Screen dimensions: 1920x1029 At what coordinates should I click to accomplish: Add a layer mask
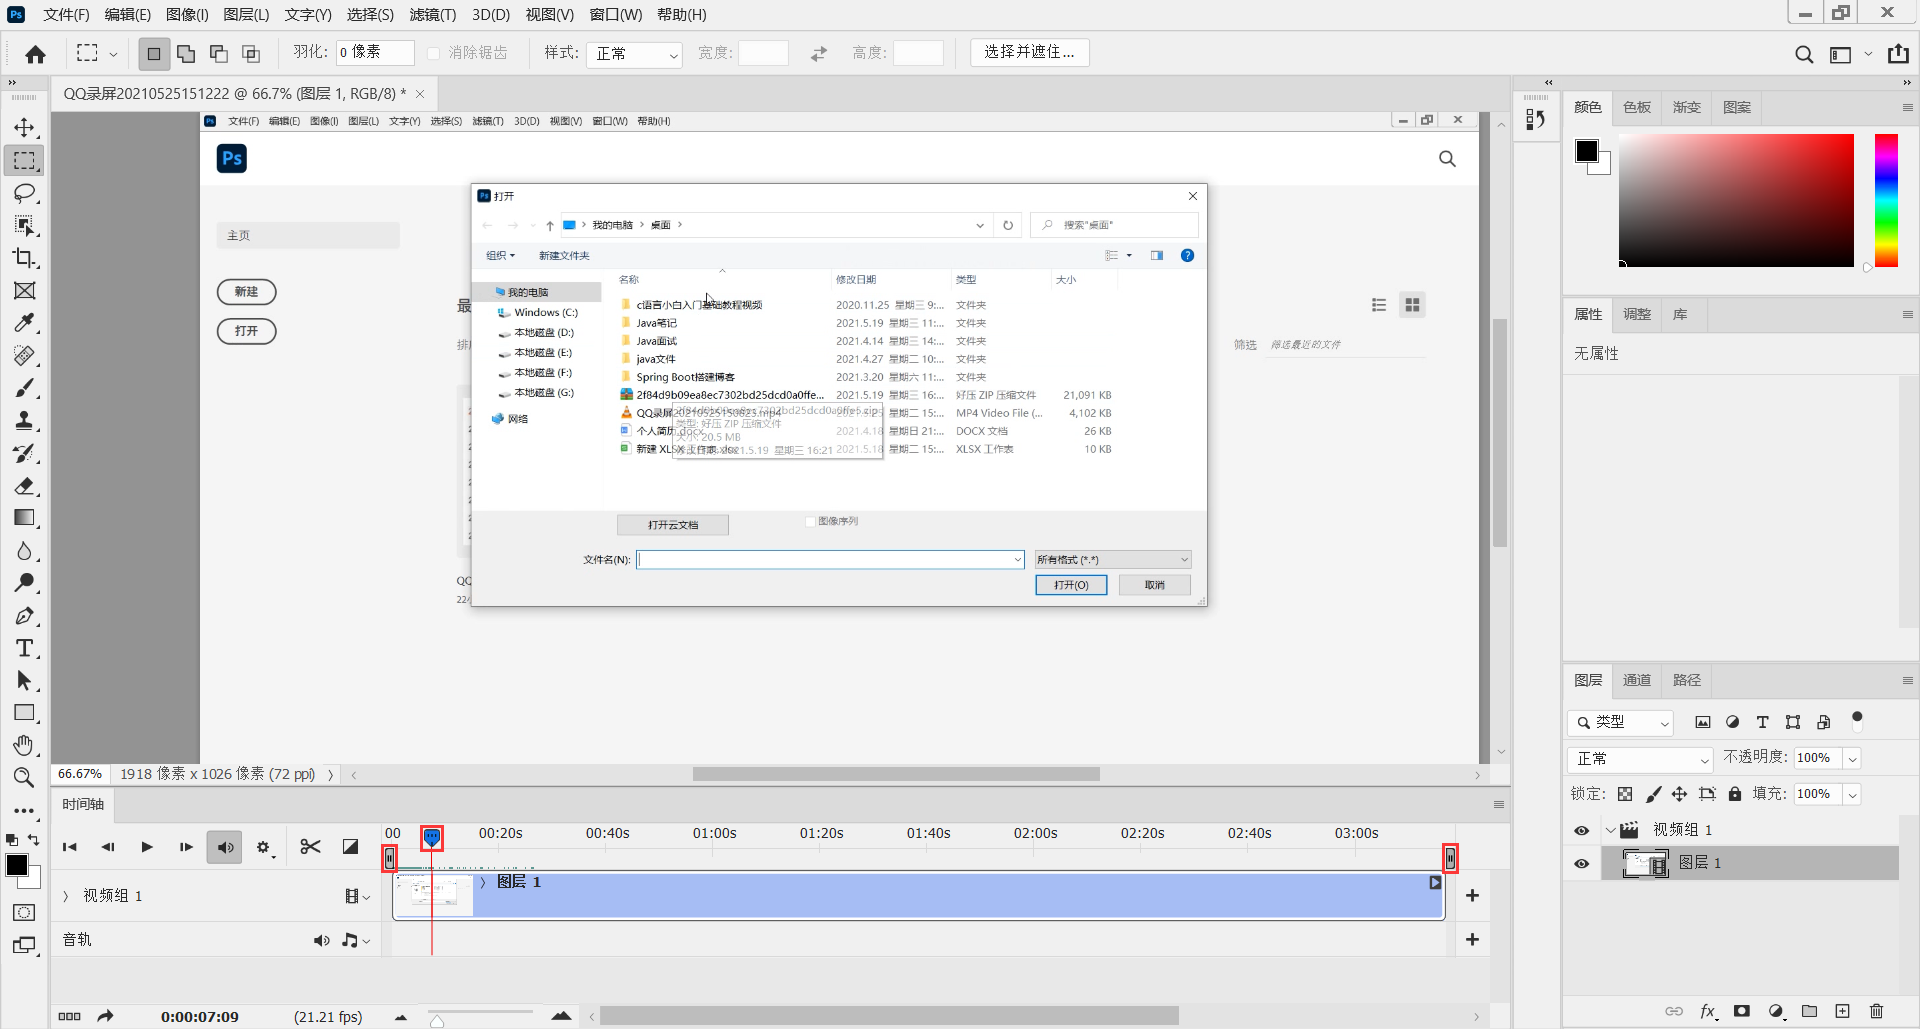pyautogui.click(x=1742, y=1011)
